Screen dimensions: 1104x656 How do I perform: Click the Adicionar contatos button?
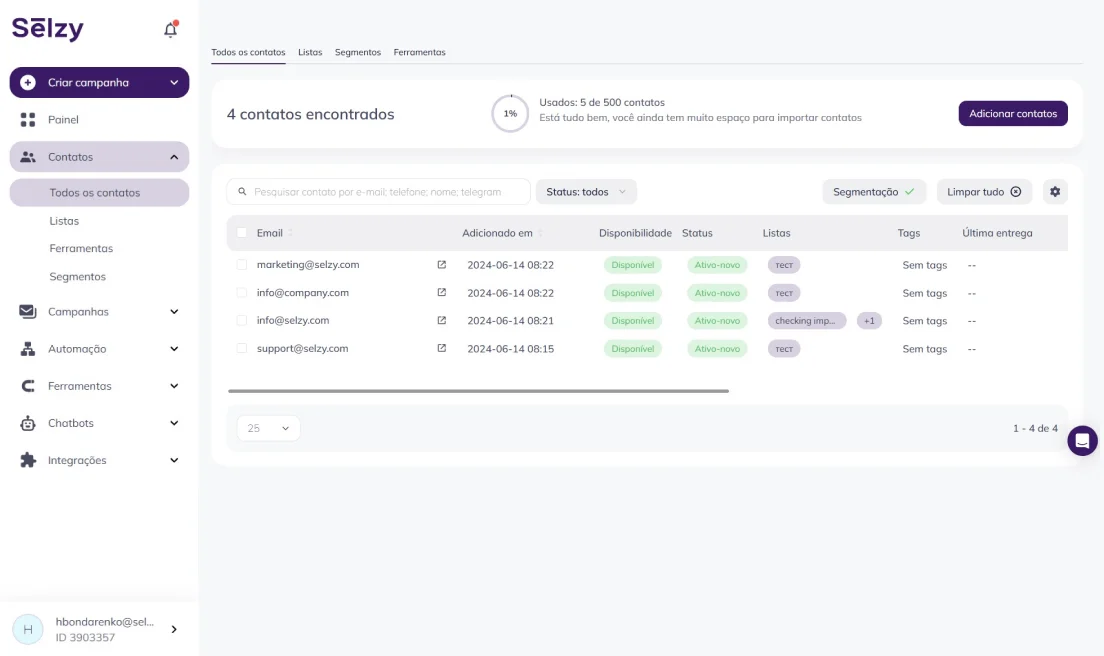pos(1012,114)
